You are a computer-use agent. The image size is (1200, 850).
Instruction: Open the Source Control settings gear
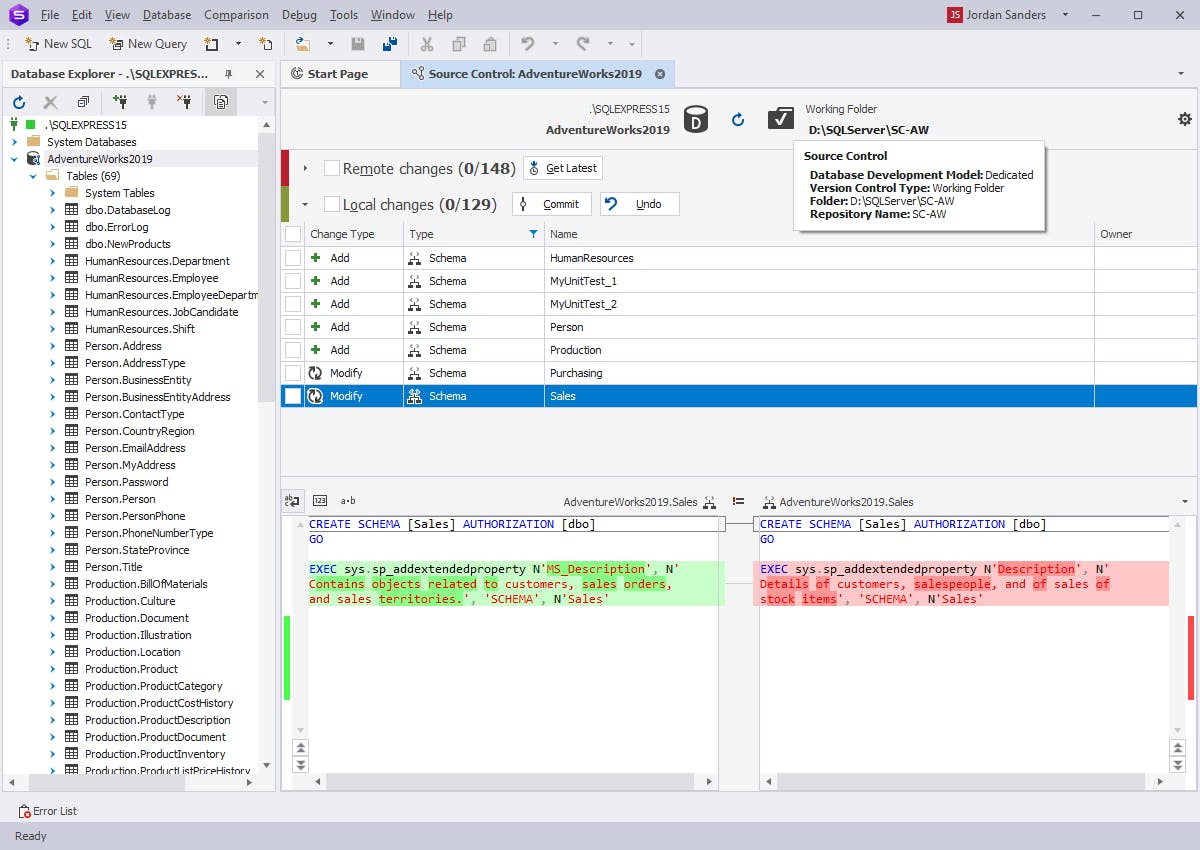(1184, 118)
